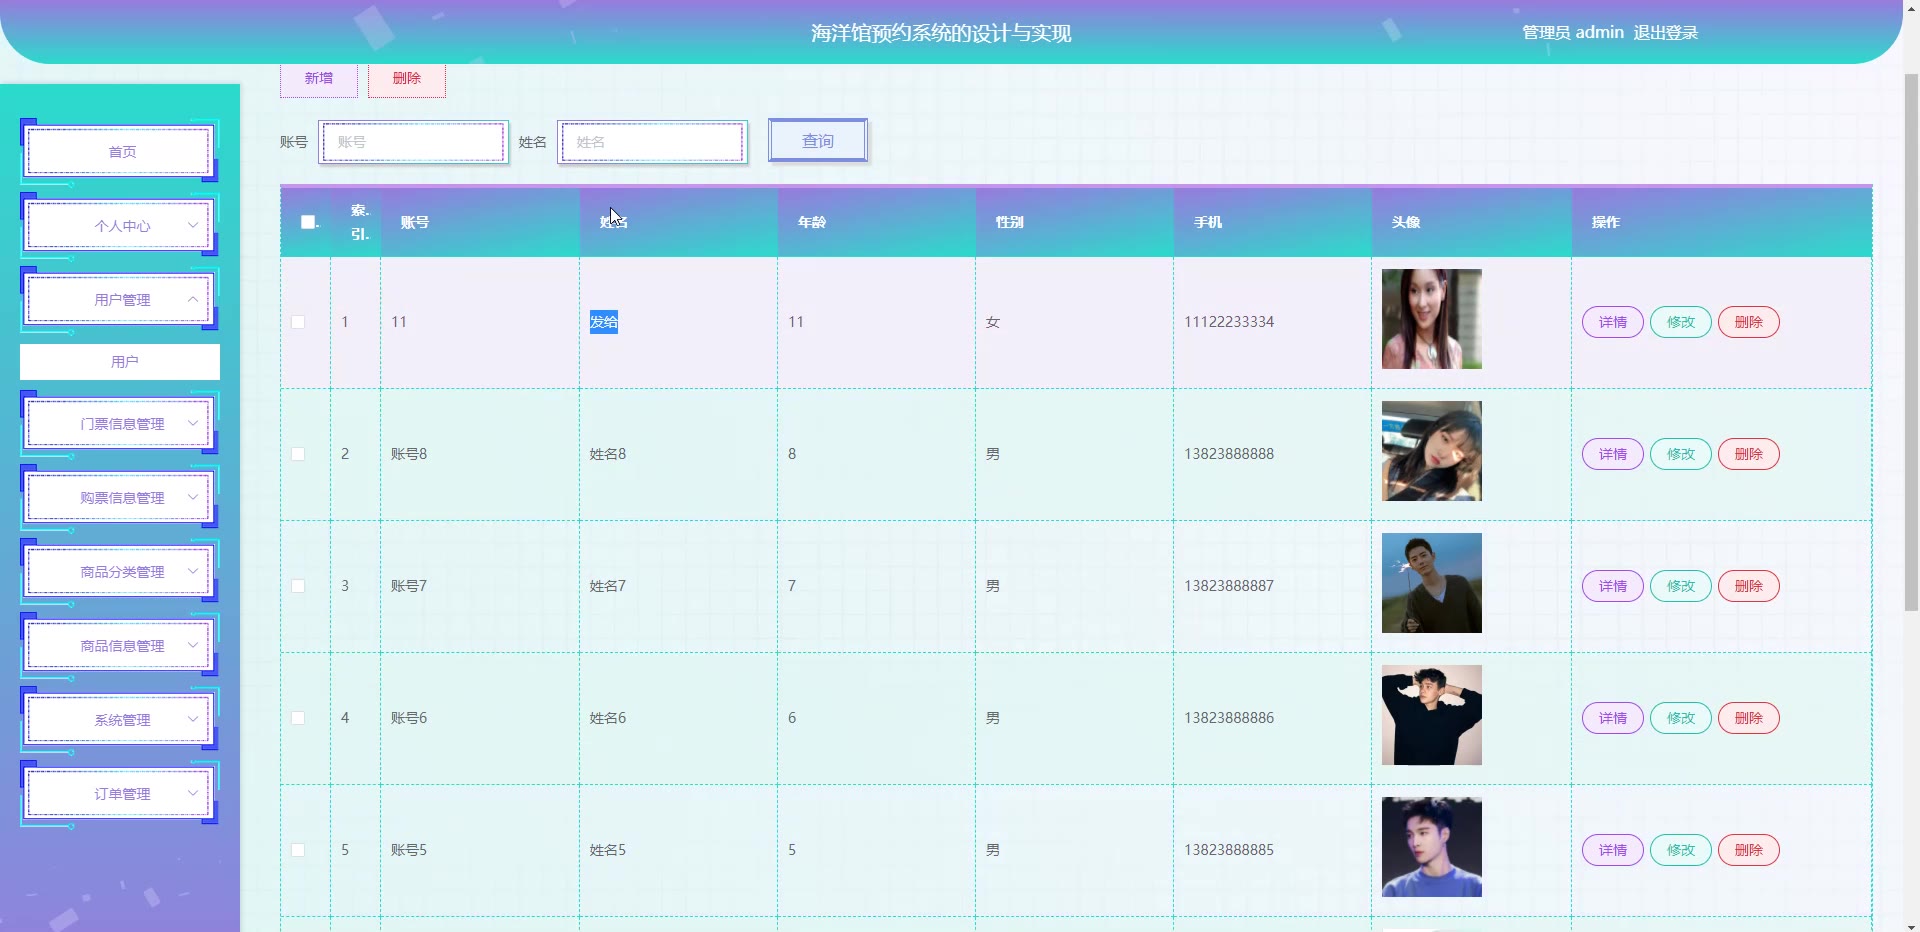Click the avatar image for 账号7
Screen dimensions: 1920x932
coord(1431,583)
